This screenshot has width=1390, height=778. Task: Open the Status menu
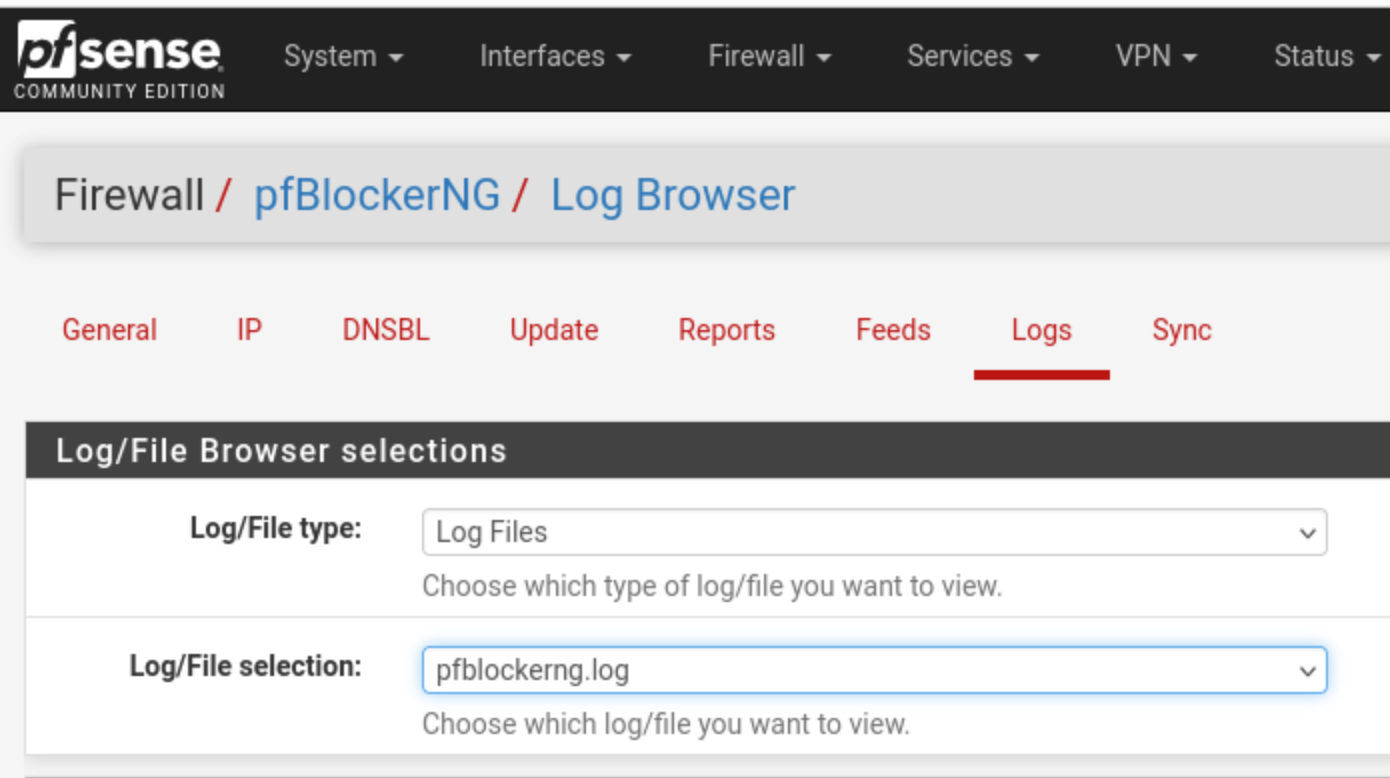pos(1326,56)
